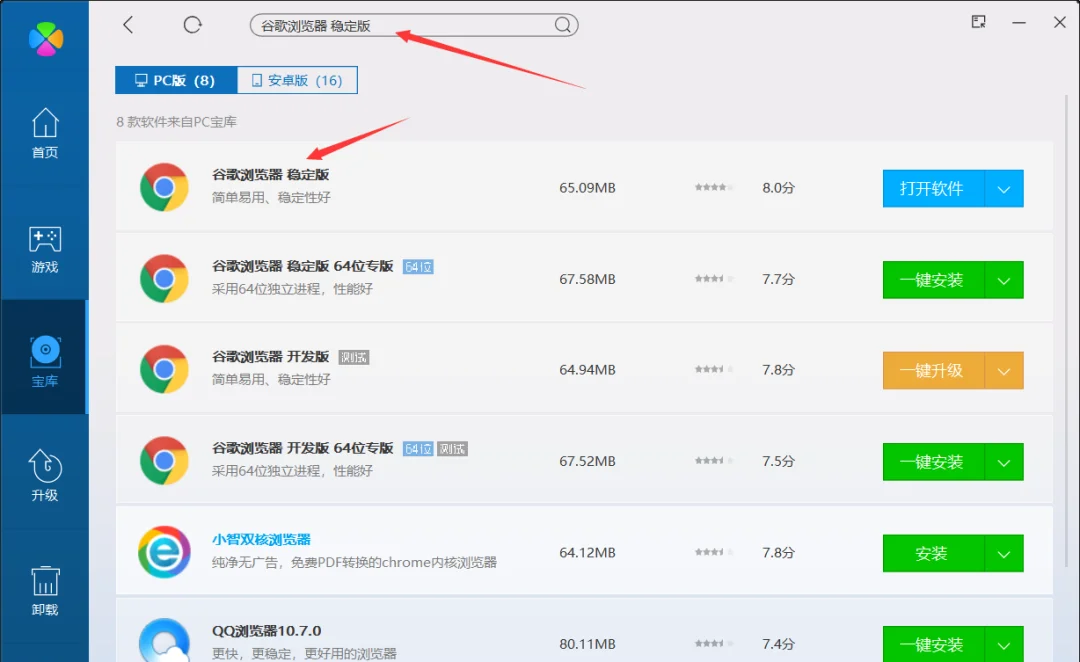
Task: Click 测试 badge on 谷歌浏览器 开发版
Action: coord(354,358)
